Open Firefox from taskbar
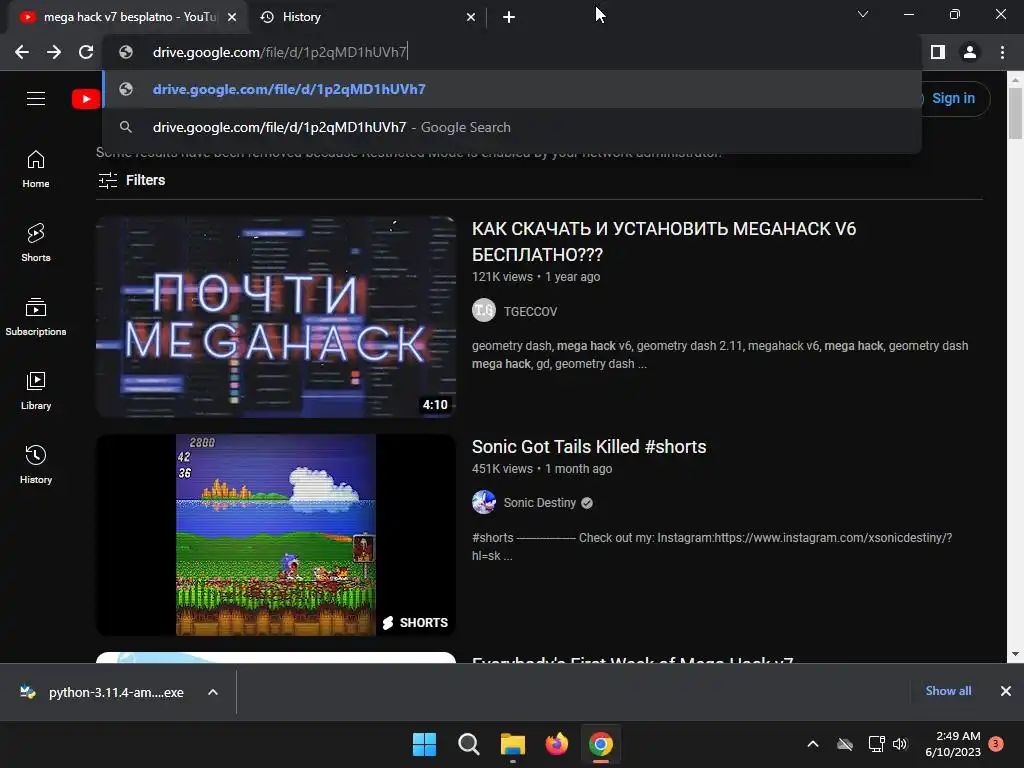Image resolution: width=1024 pixels, height=768 pixels. click(x=556, y=744)
